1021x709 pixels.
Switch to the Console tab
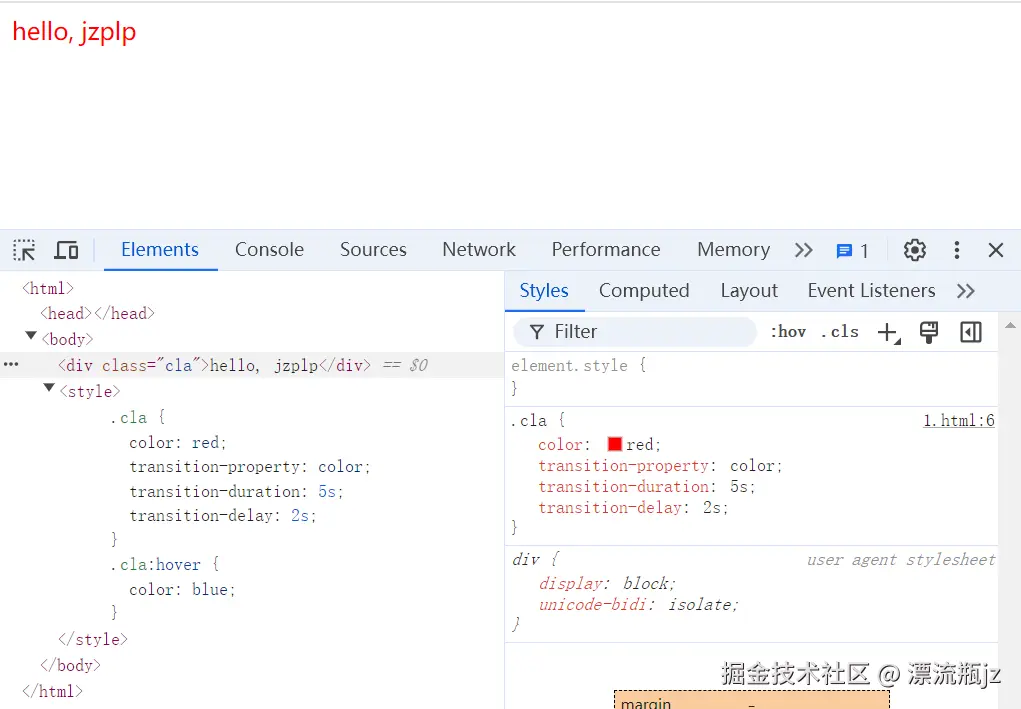(268, 250)
